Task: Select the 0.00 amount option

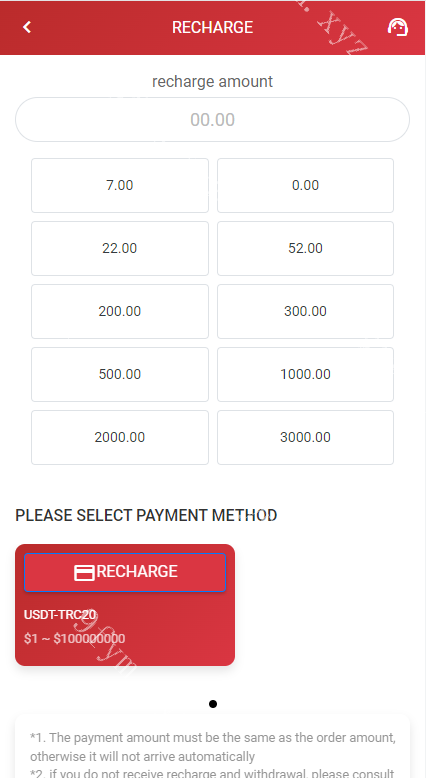Action: (305, 186)
